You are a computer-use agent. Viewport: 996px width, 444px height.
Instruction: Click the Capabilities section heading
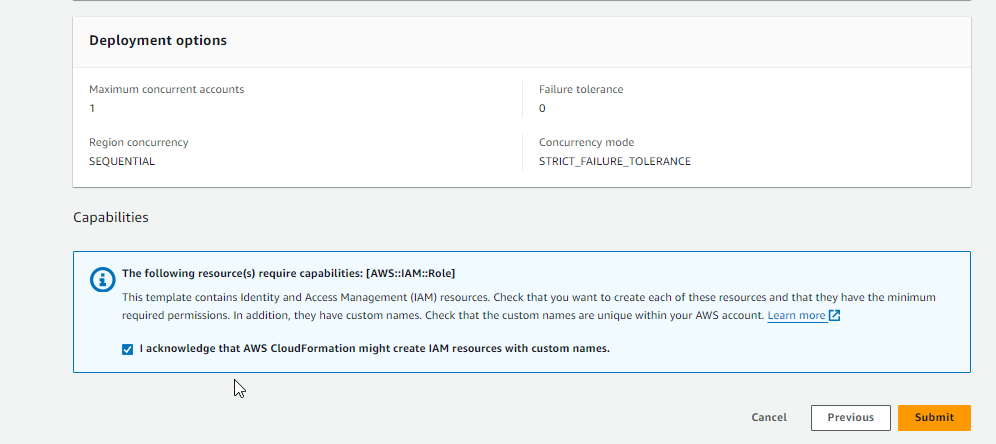111,217
